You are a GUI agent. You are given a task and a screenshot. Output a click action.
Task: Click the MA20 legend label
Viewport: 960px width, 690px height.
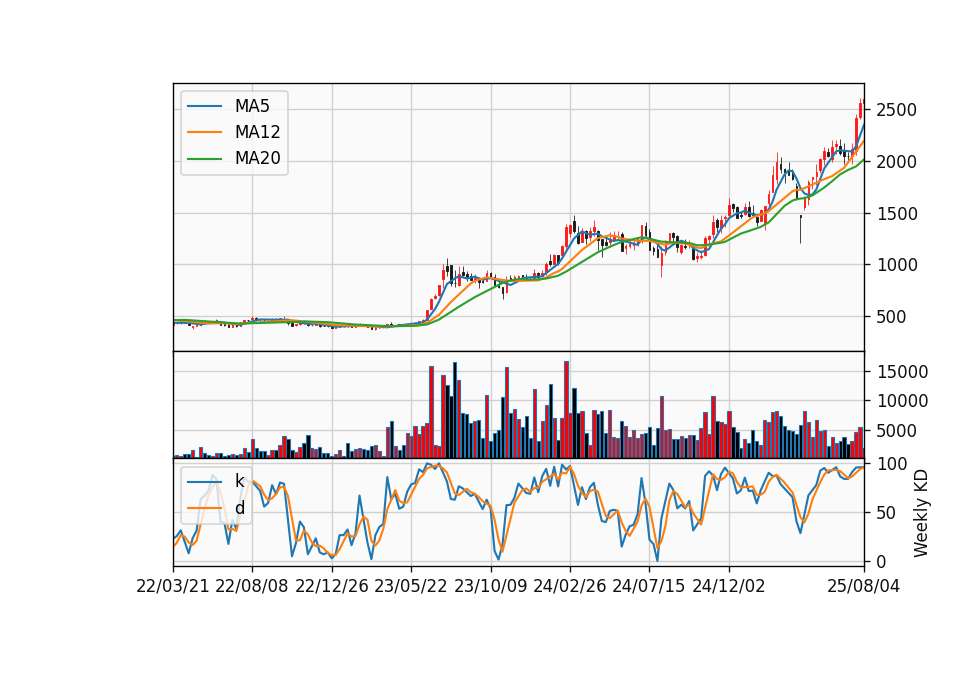(x=257, y=159)
